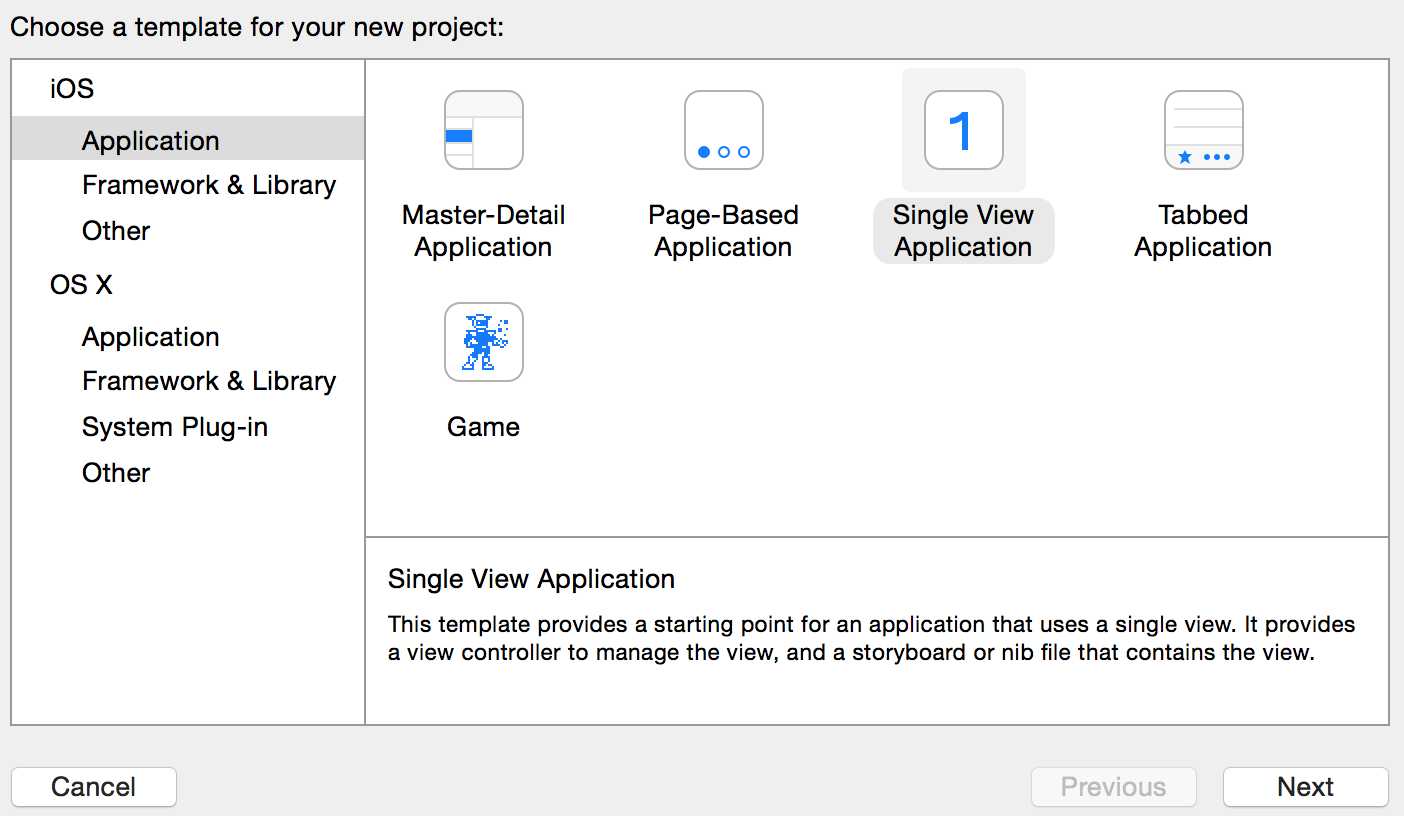This screenshot has width=1404, height=816.
Task: Click the Master-Detail Application label
Action: coord(483,231)
